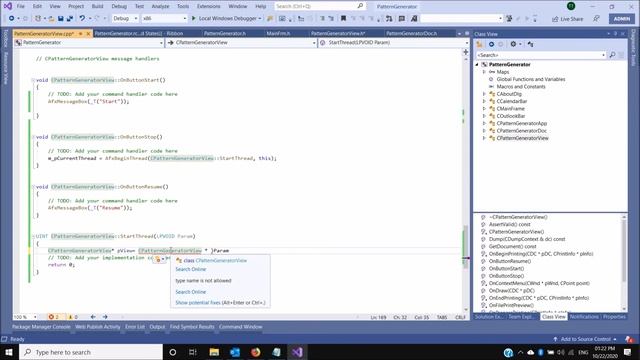Select OnButtonStop() in member list
The image size is (640, 360).
tap(506, 276)
